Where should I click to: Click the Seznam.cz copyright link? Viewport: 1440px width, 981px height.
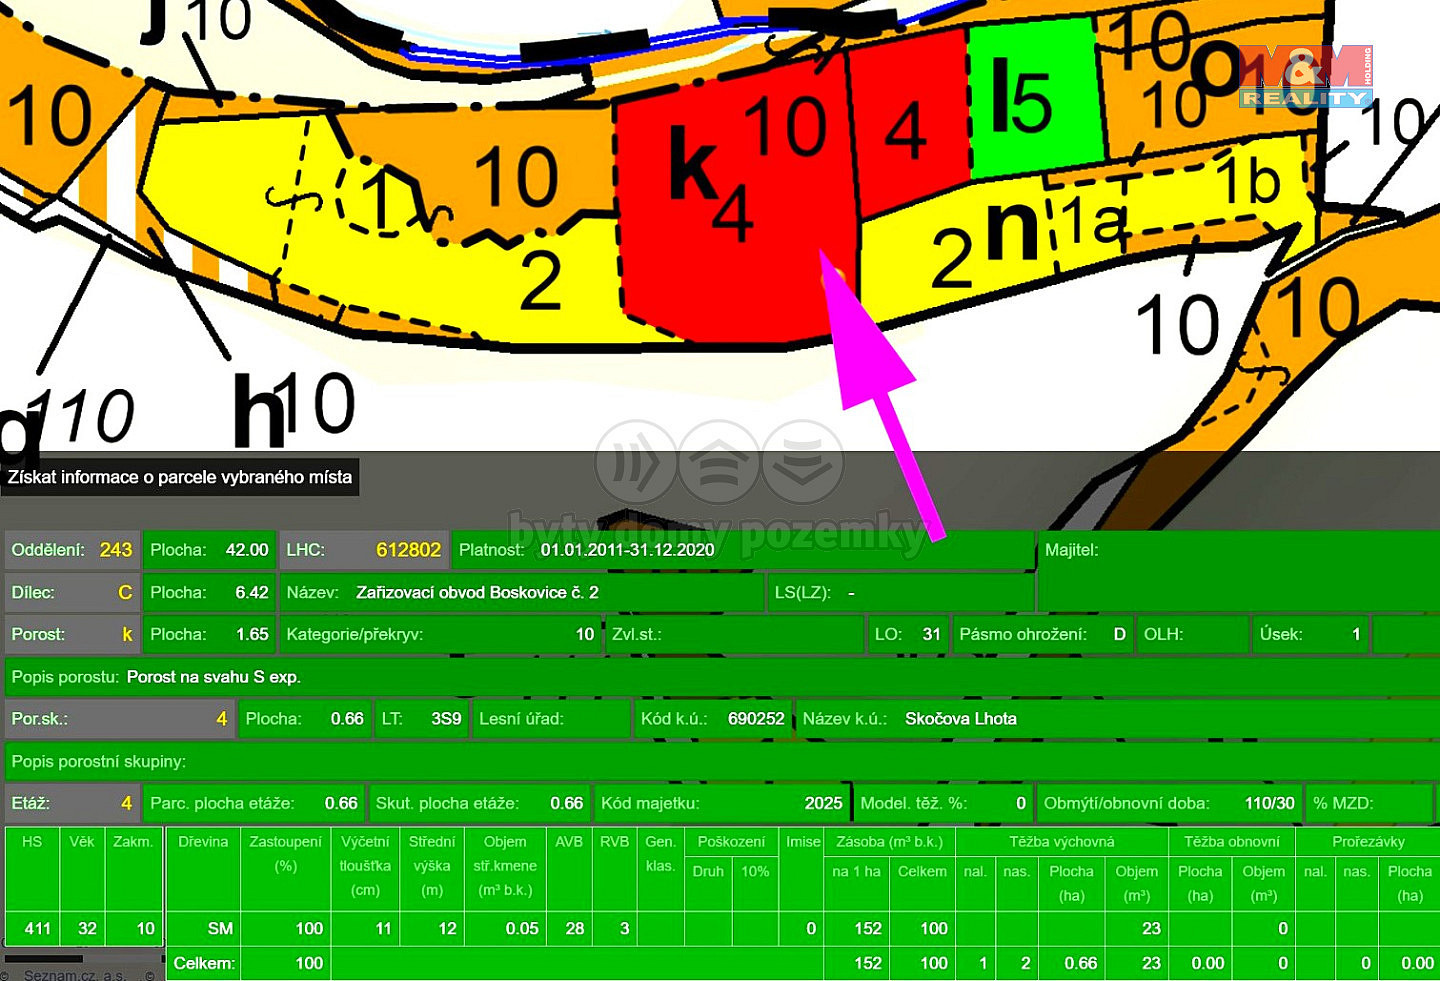coord(75,974)
